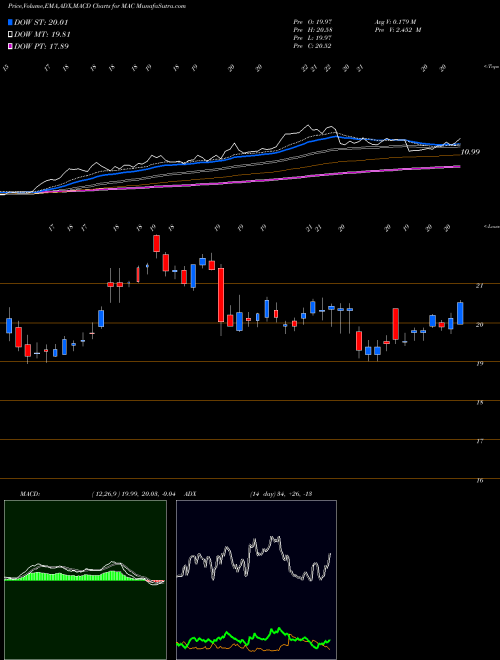Click the blue DOW ST legend swatch
This screenshot has width=500, height=660.
11,22
